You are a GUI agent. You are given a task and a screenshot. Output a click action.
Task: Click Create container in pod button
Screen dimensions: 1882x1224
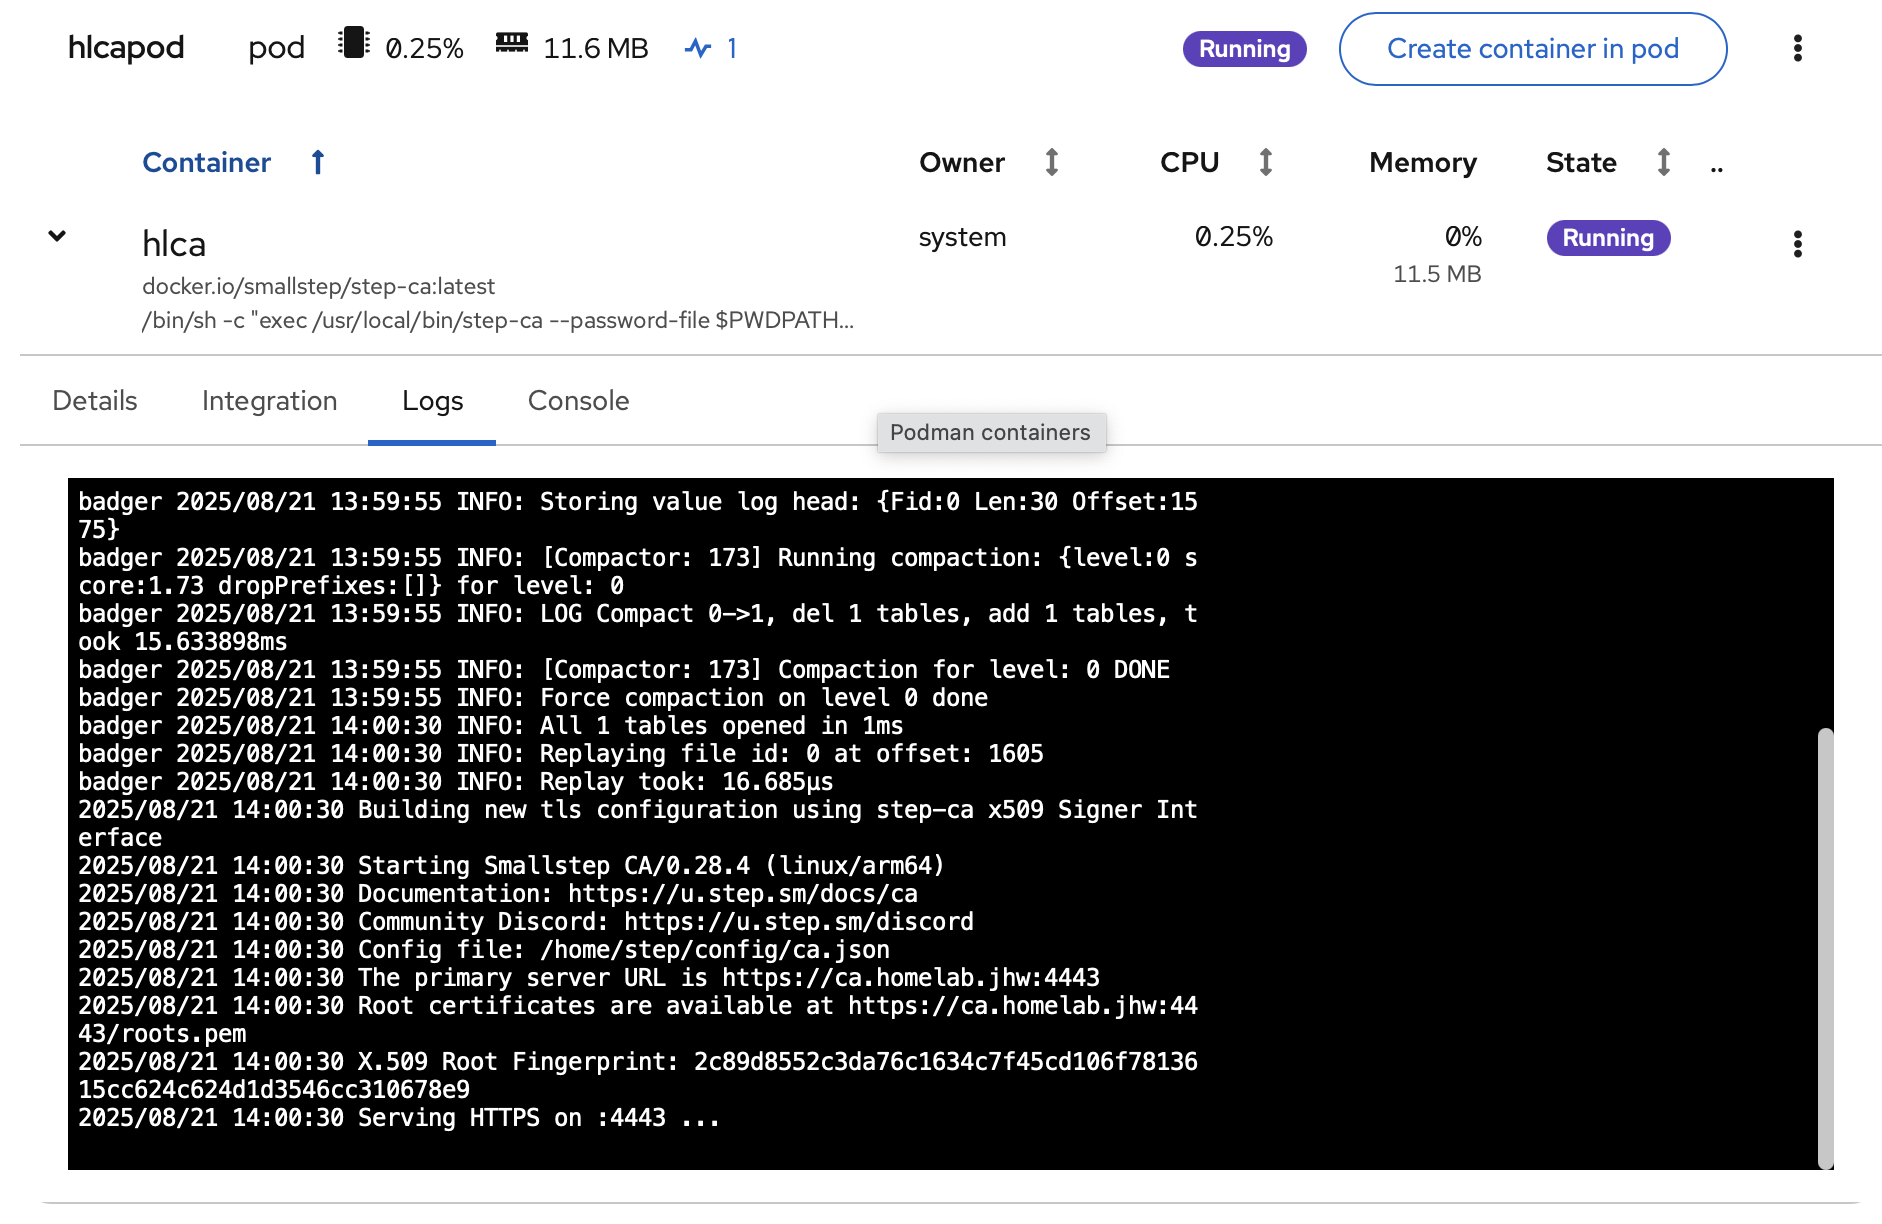(1532, 49)
